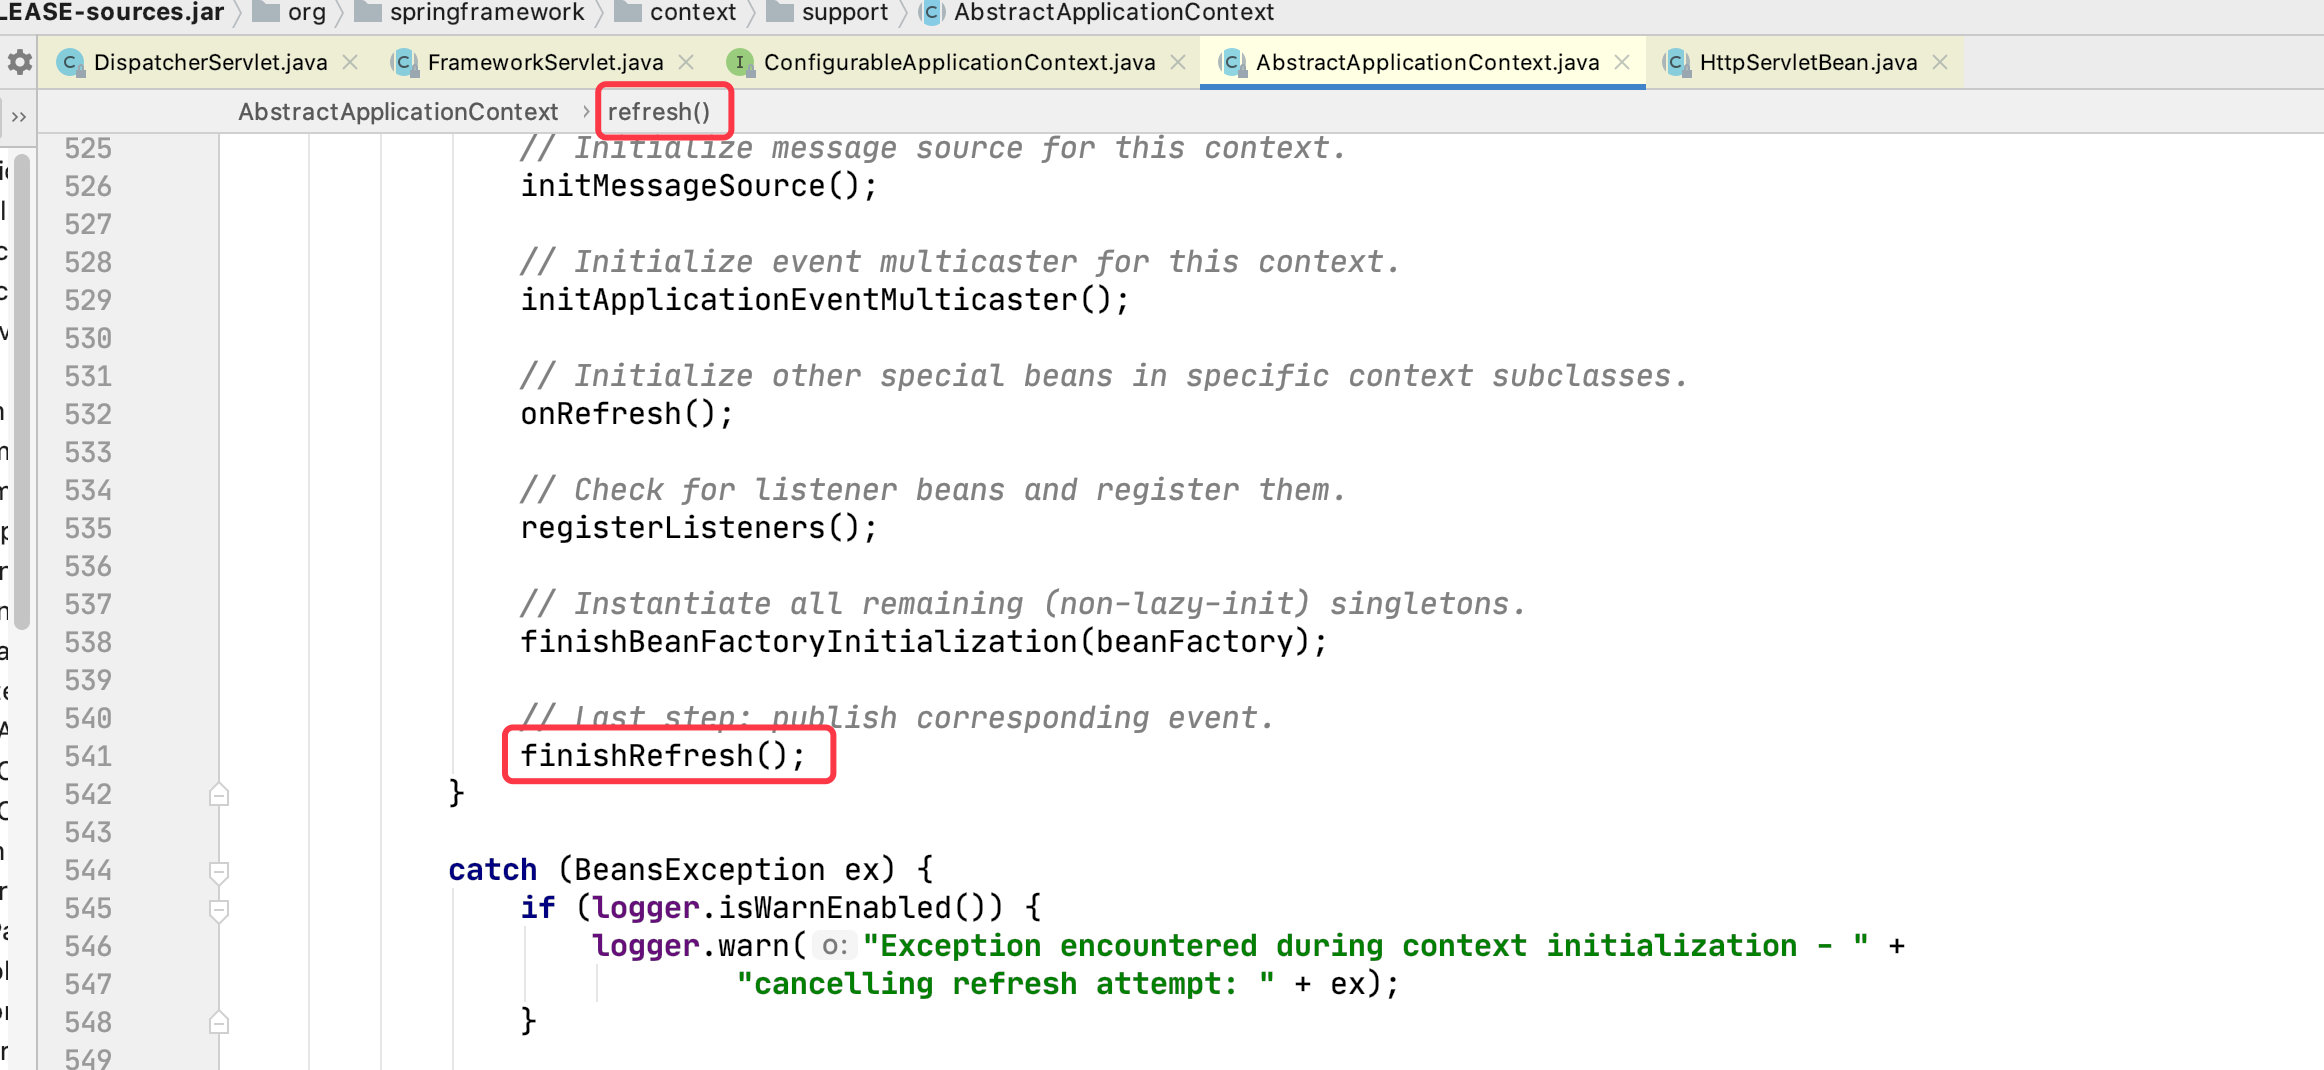The height and width of the screenshot is (1070, 2324).
Task: Click finishRefresh() method call
Action: pos(662,756)
